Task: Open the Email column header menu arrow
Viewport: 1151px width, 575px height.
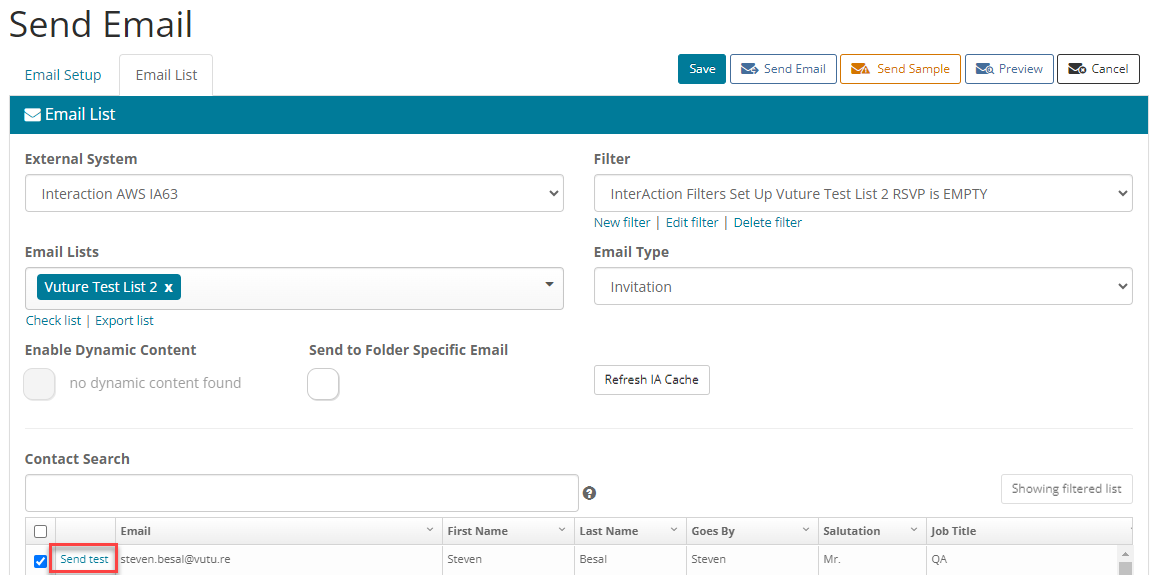Action: click(x=429, y=529)
